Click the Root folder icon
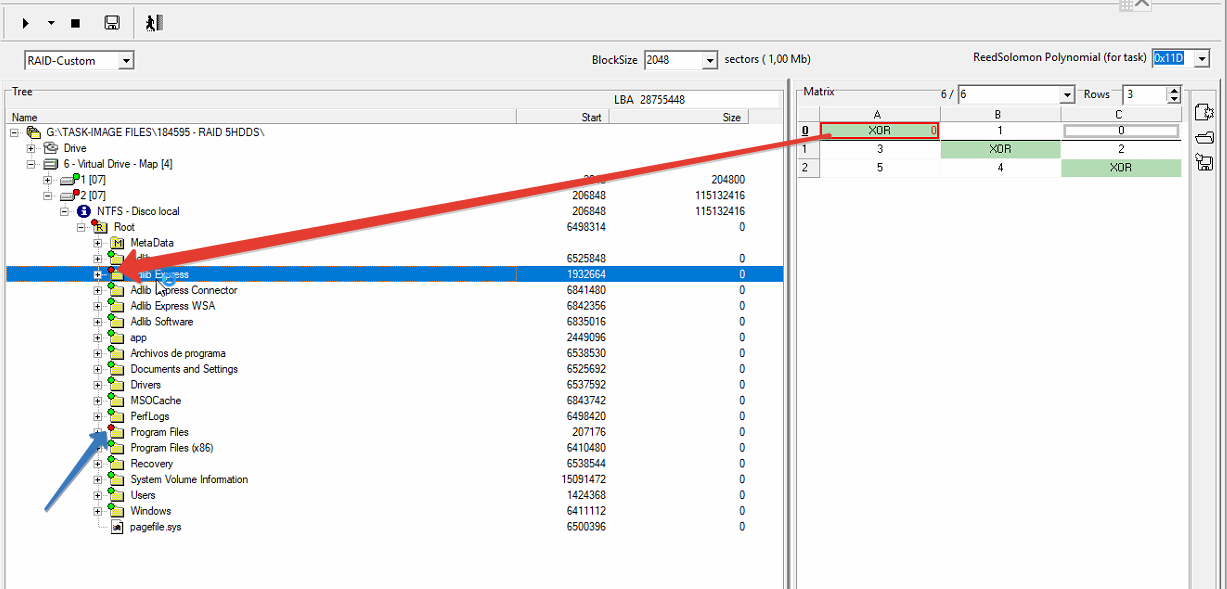The image size is (1227, 589). coord(101,227)
